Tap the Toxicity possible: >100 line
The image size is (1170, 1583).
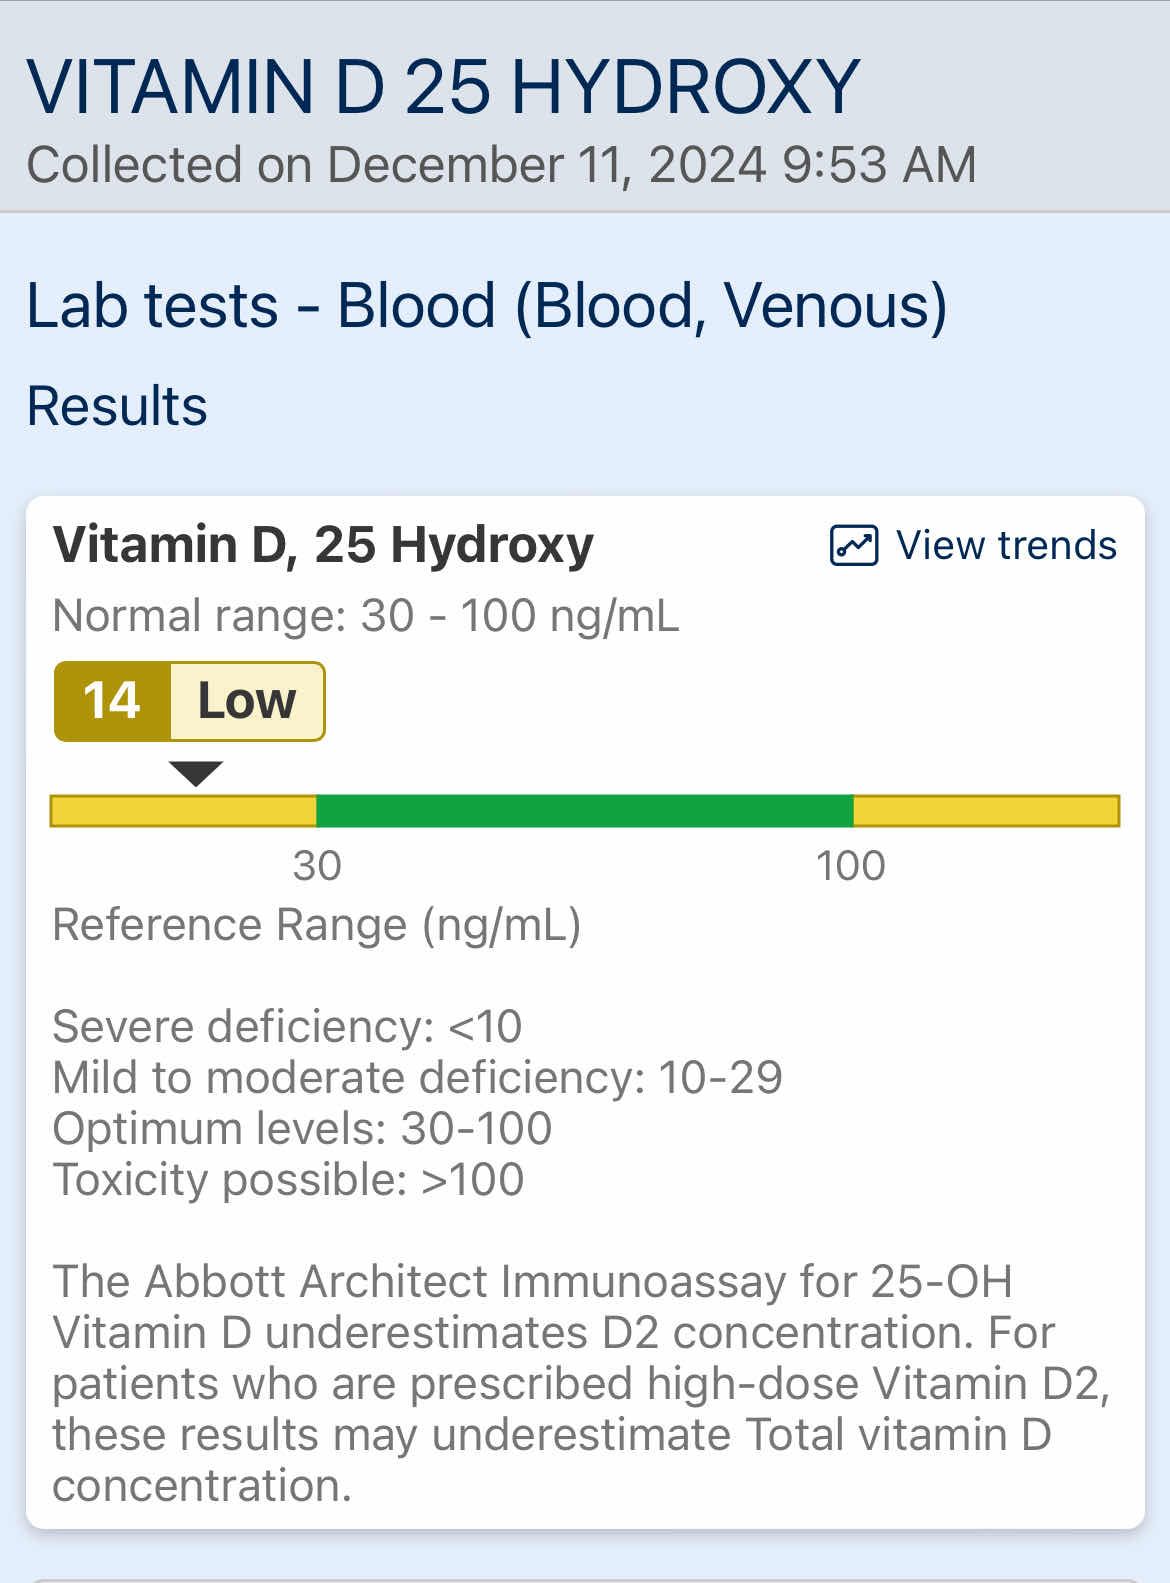click(288, 1180)
